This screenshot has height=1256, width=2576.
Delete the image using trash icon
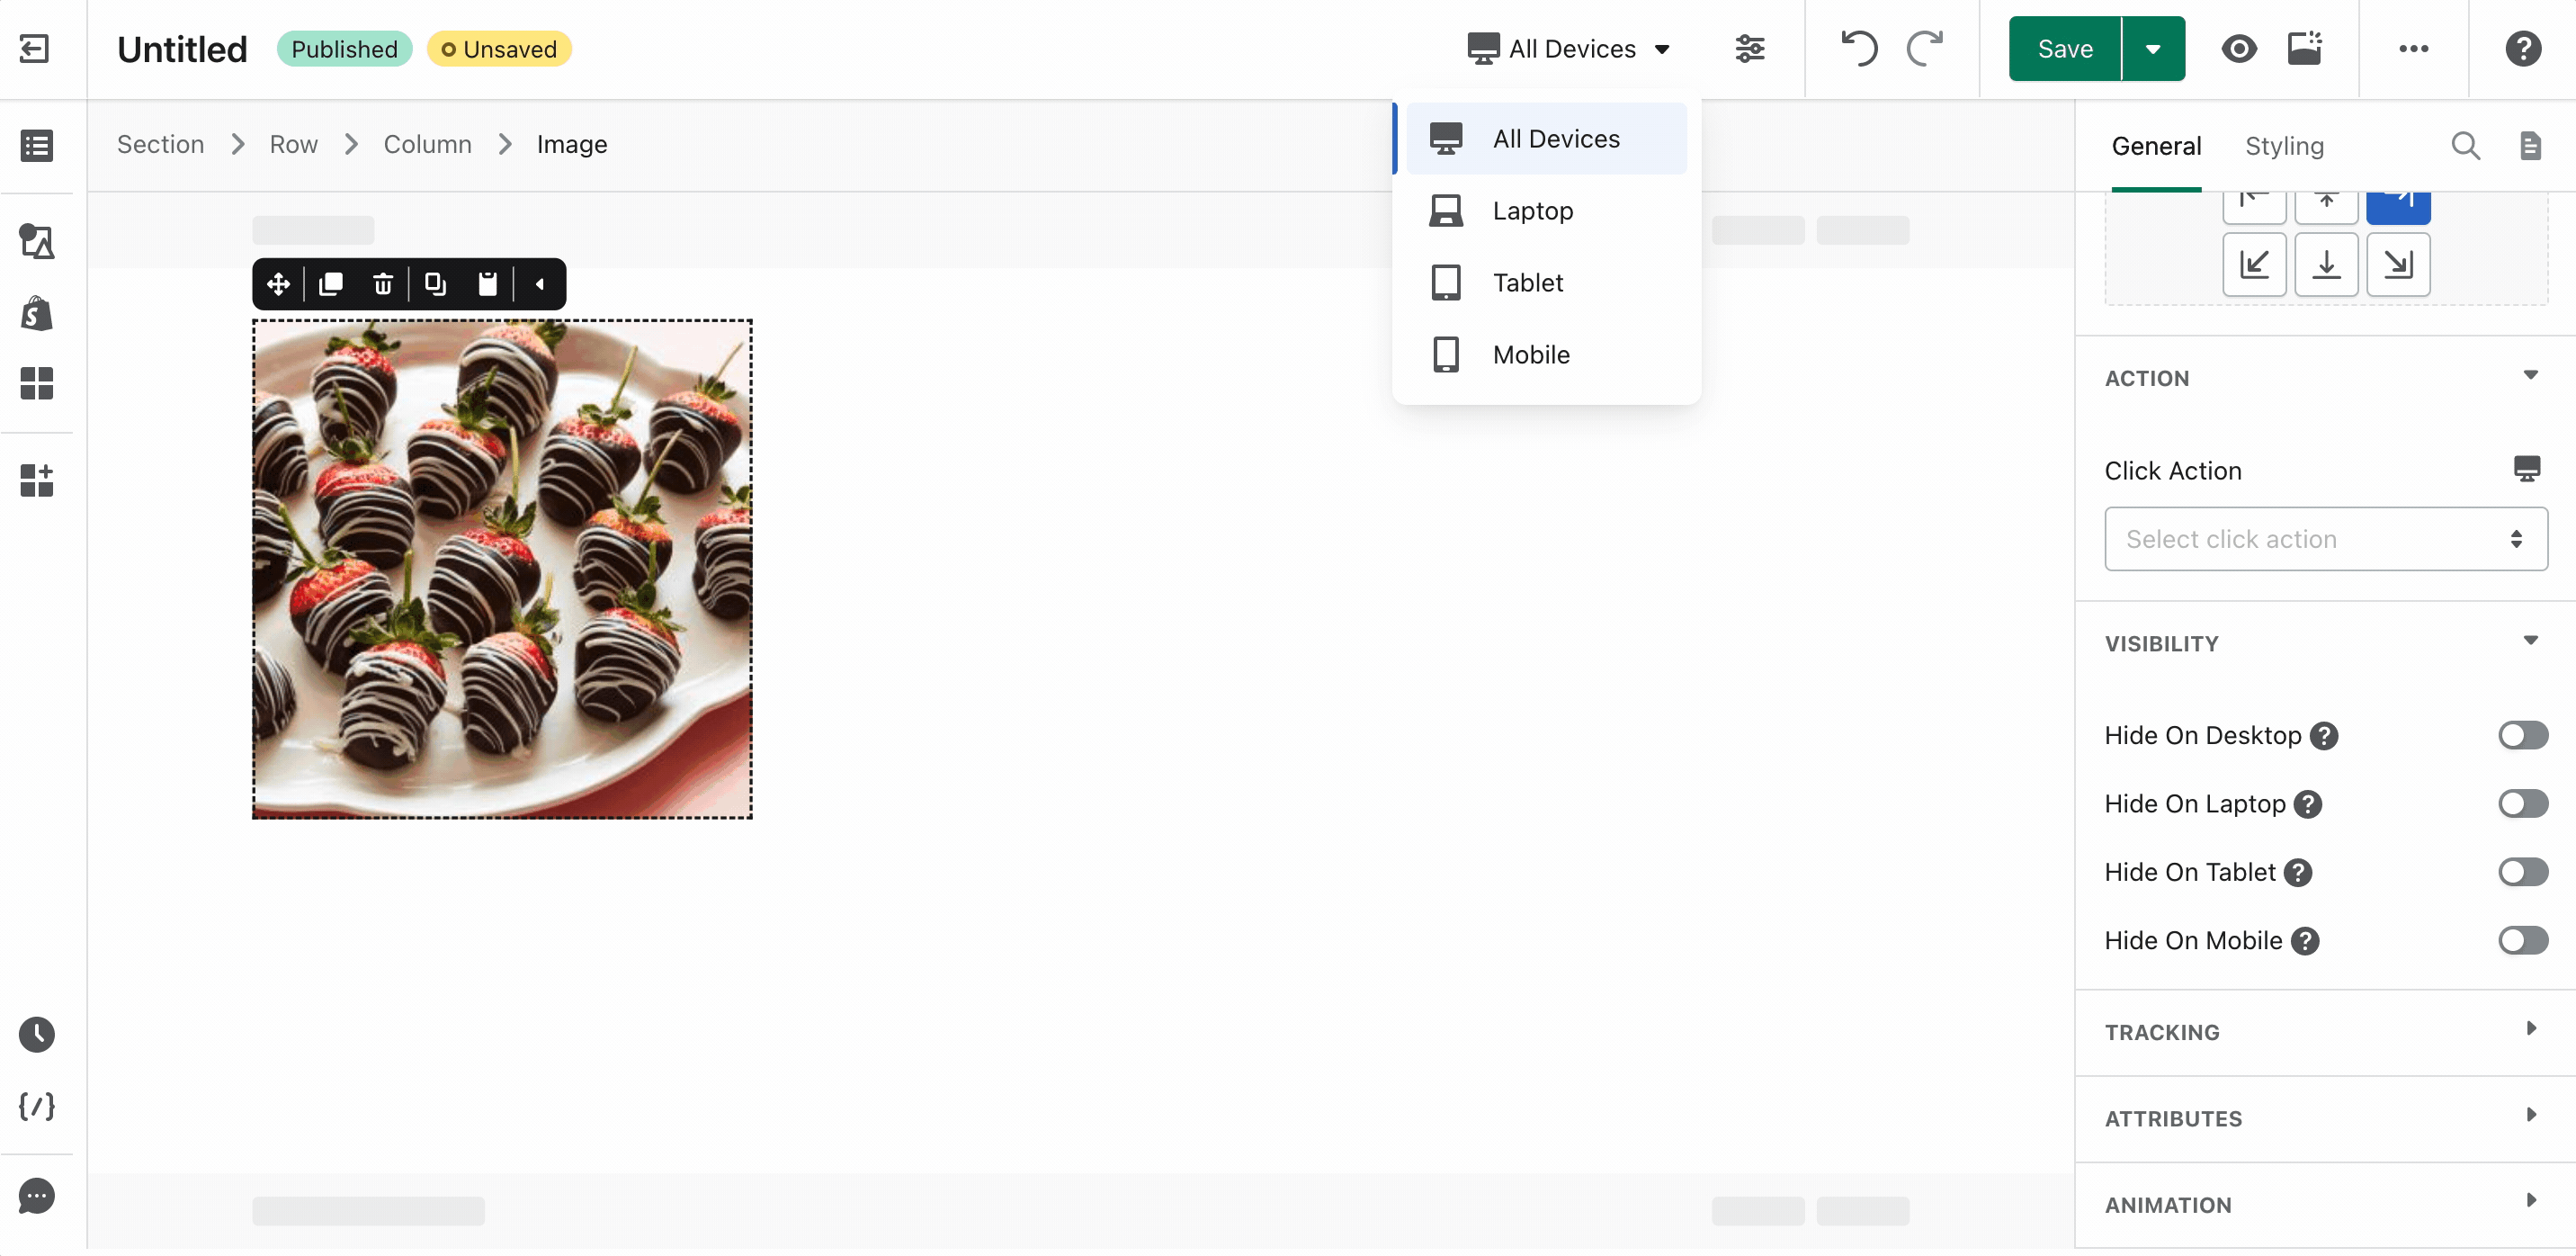point(383,285)
